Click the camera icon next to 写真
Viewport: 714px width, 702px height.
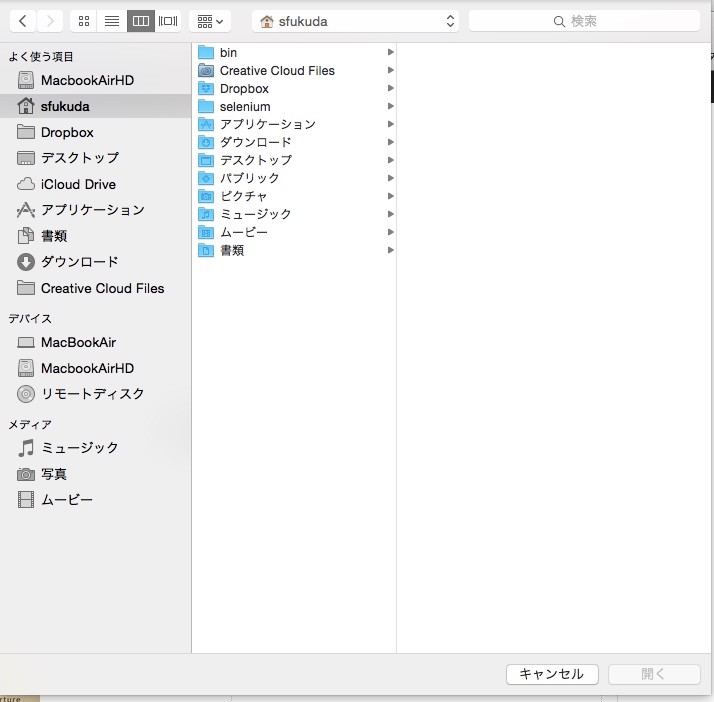(x=26, y=474)
